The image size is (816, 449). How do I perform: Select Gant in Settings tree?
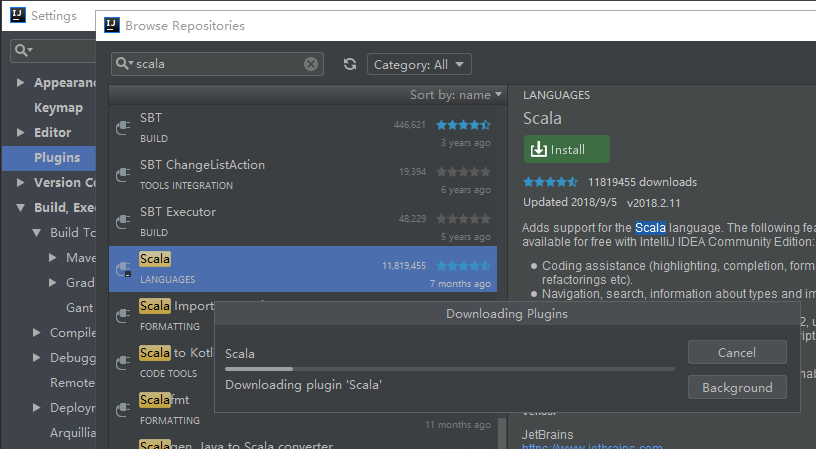click(x=79, y=307)
